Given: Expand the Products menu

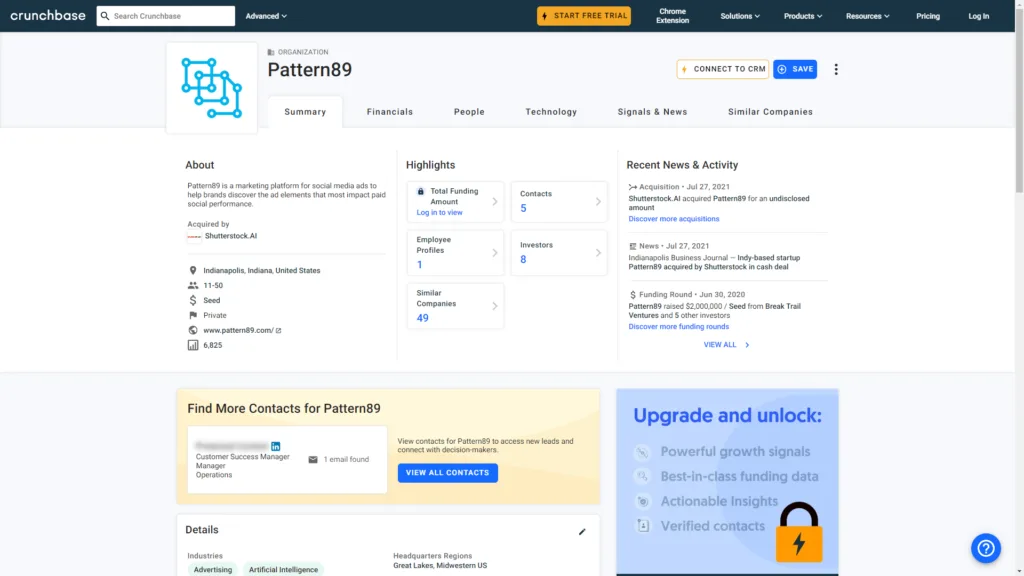Looking at the screenshot, I should click(x=803, y=16).
